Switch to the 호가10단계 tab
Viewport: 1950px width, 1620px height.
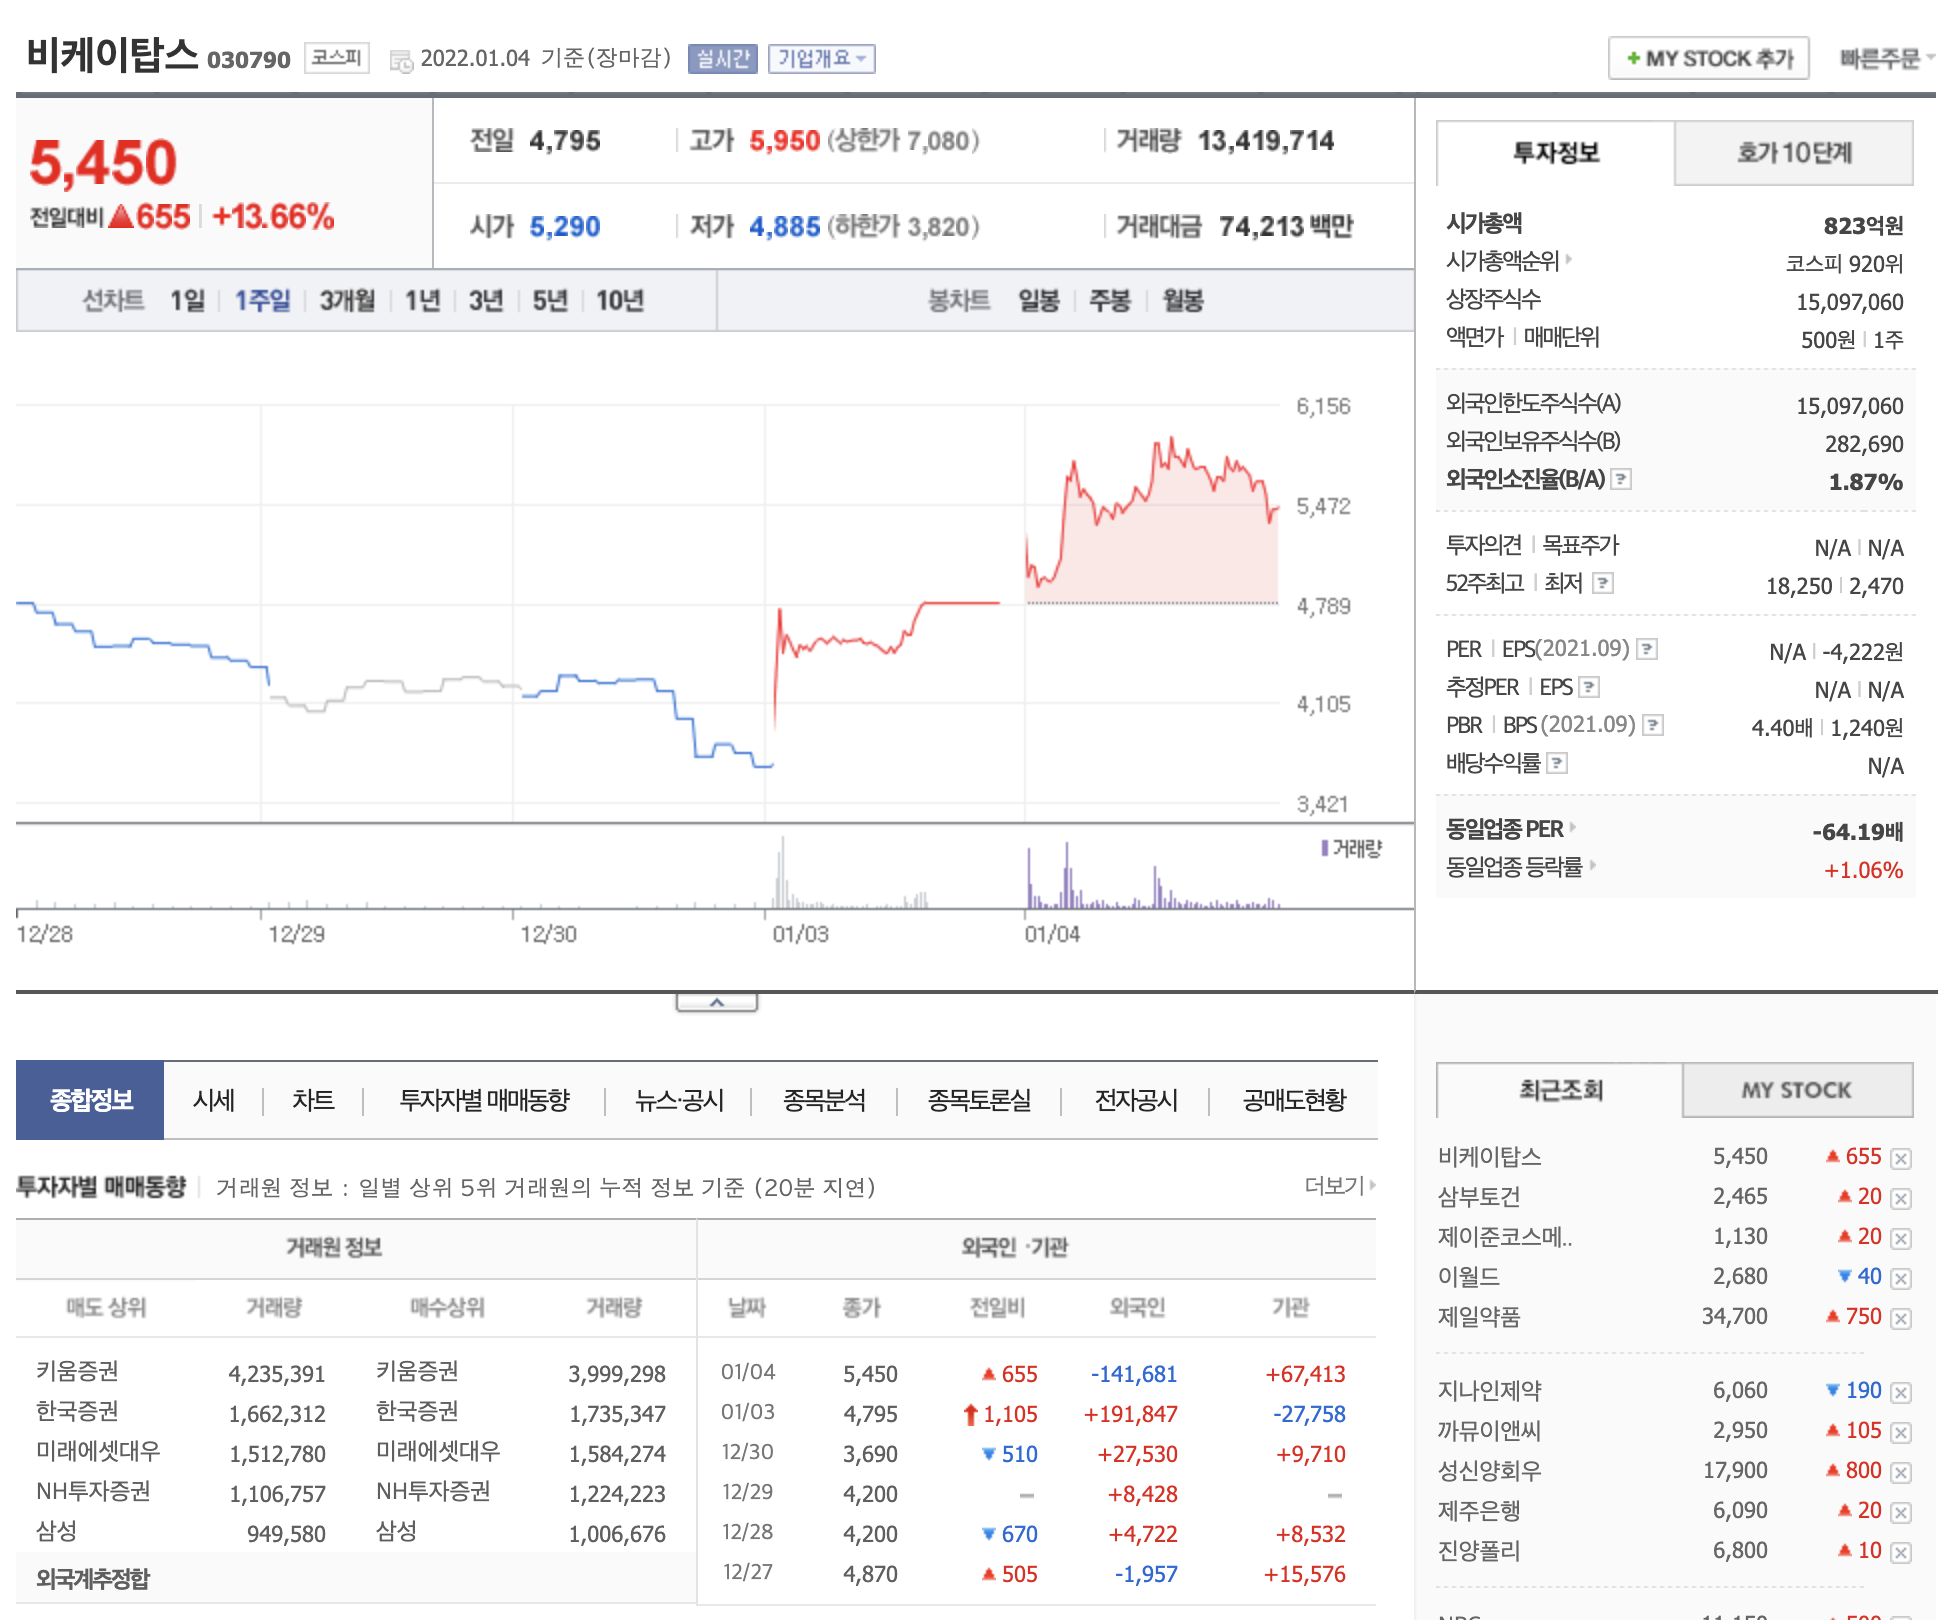(x=1793, y=153)
